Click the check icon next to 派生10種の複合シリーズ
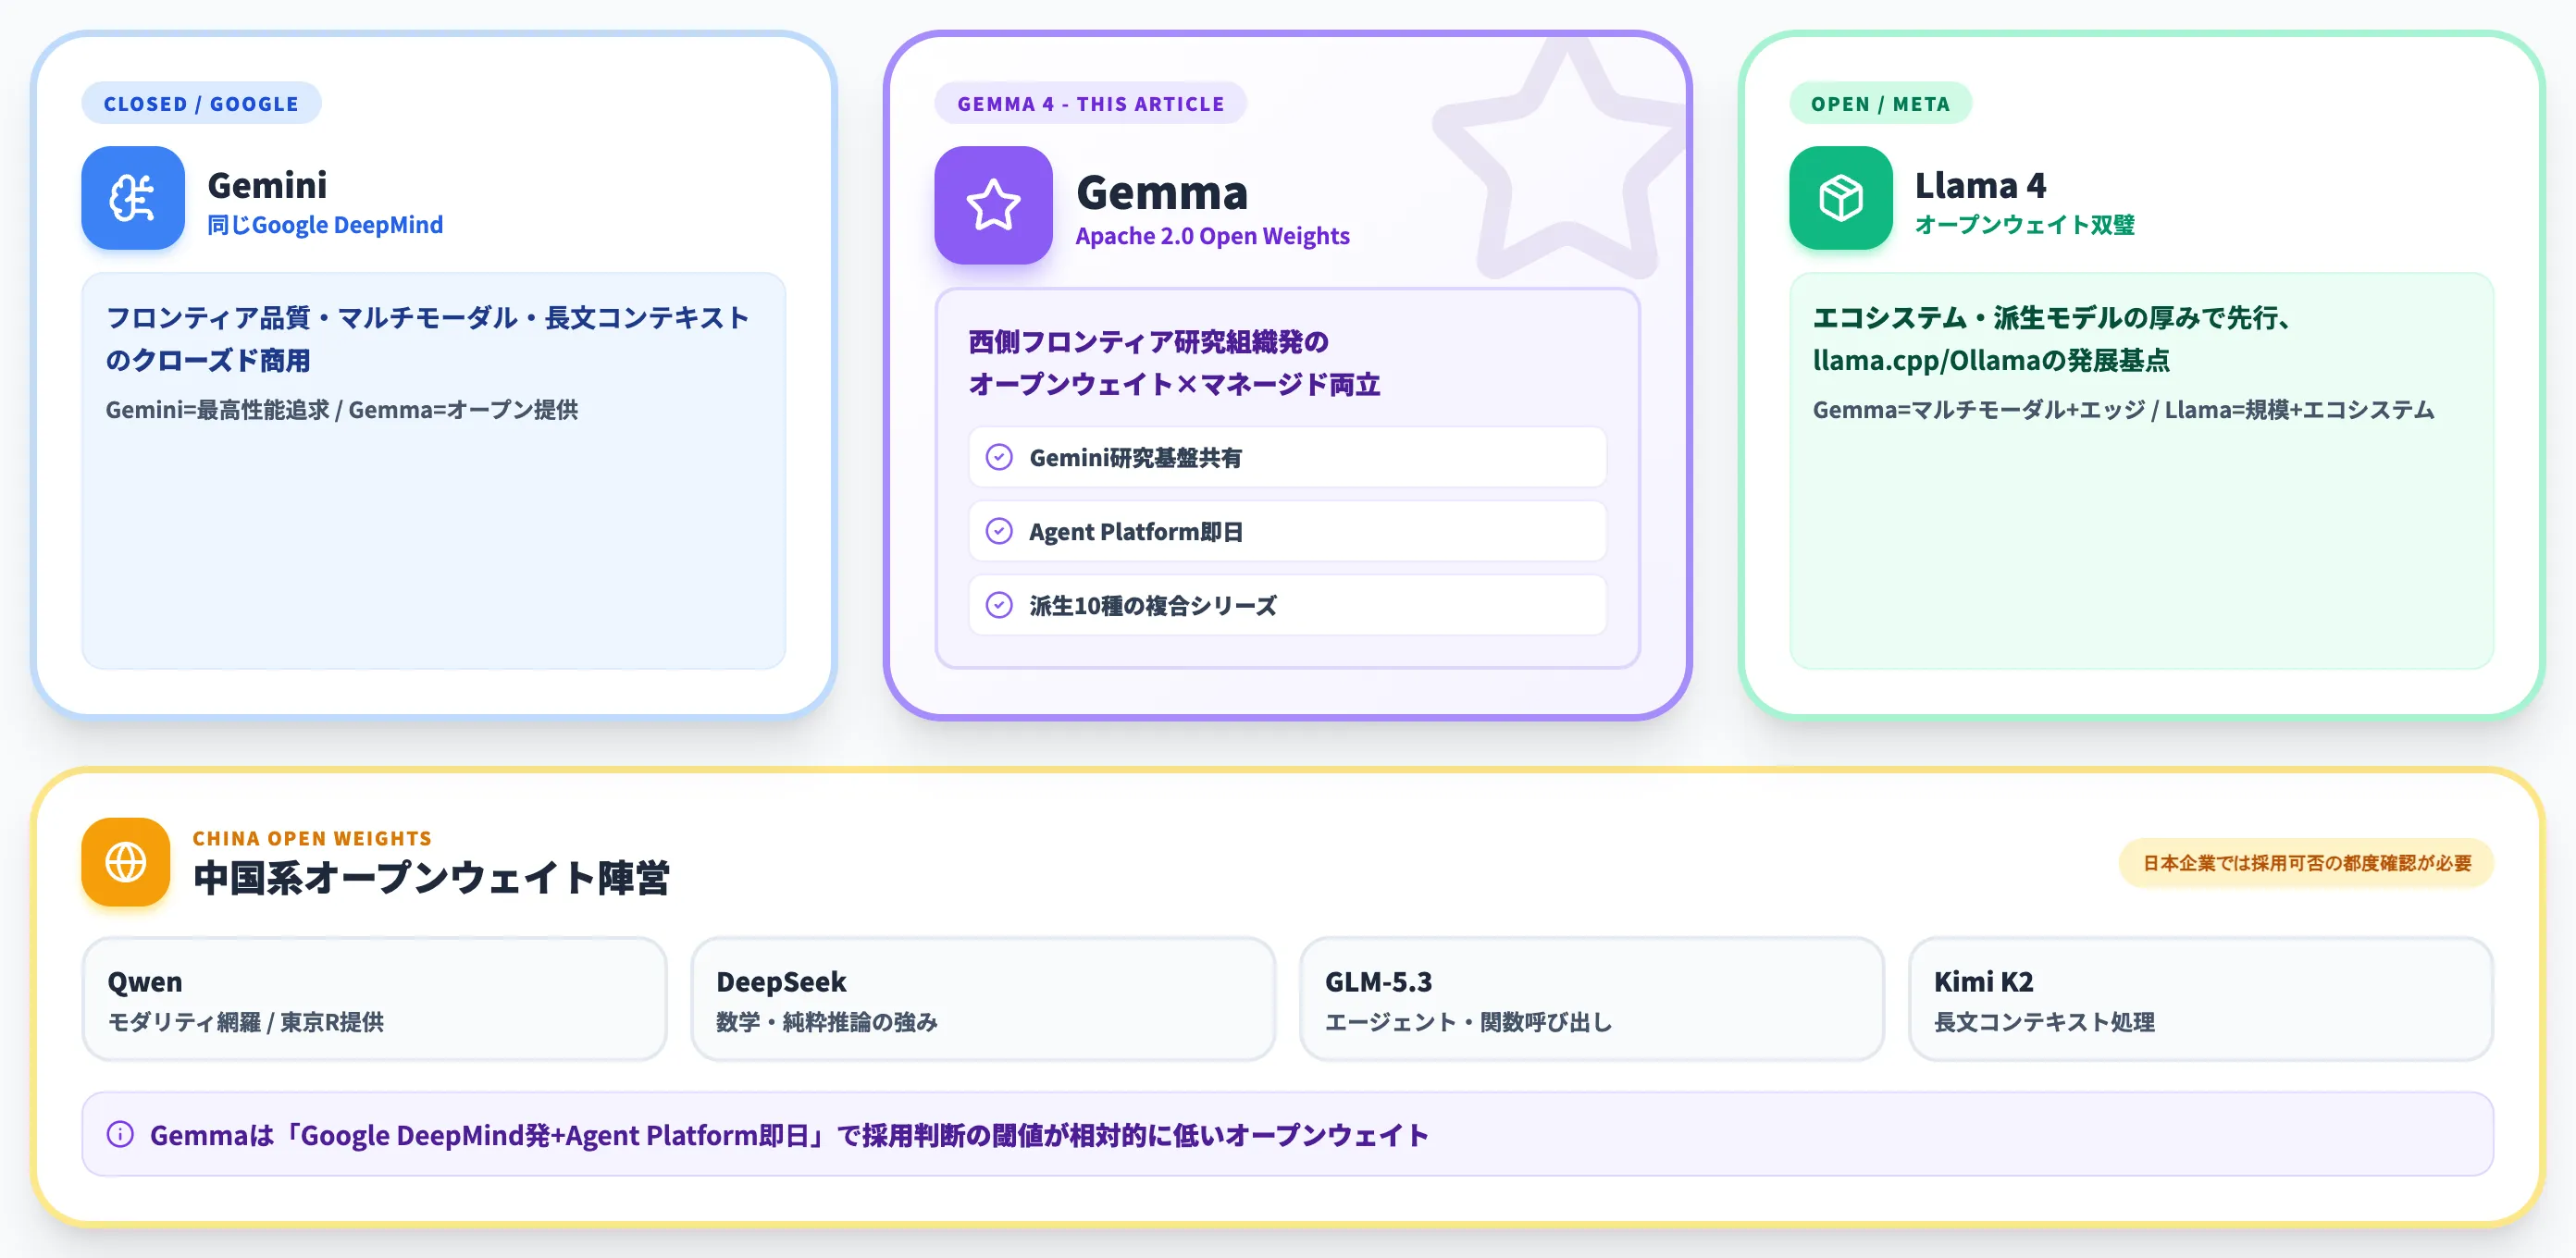The width and height of the screenshot is (2576, 1258). click(x=999, y=605)
